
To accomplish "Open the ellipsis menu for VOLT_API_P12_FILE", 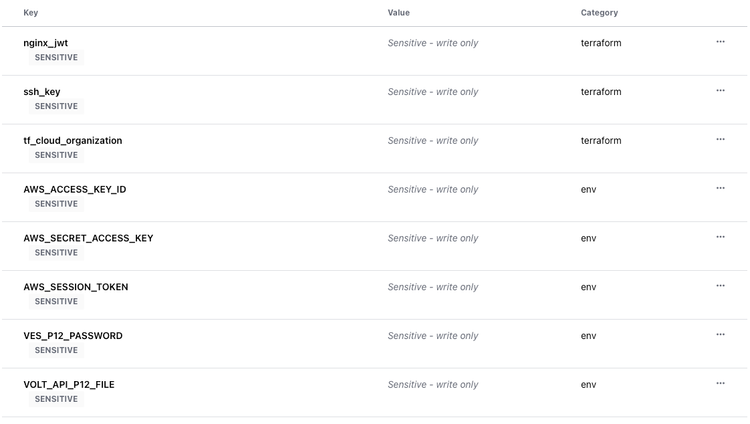I will tap(720, 383).
